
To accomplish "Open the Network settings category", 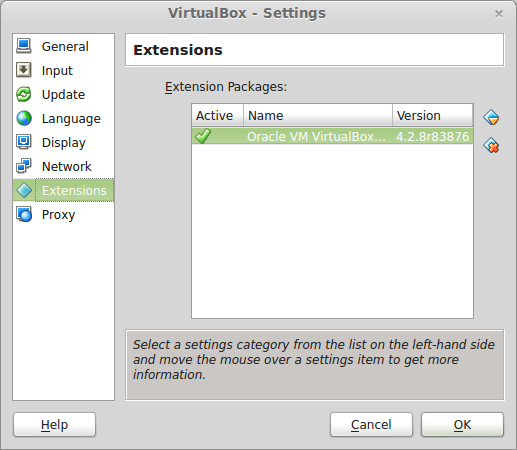I will pyautogui.click(x=66, y=166).
